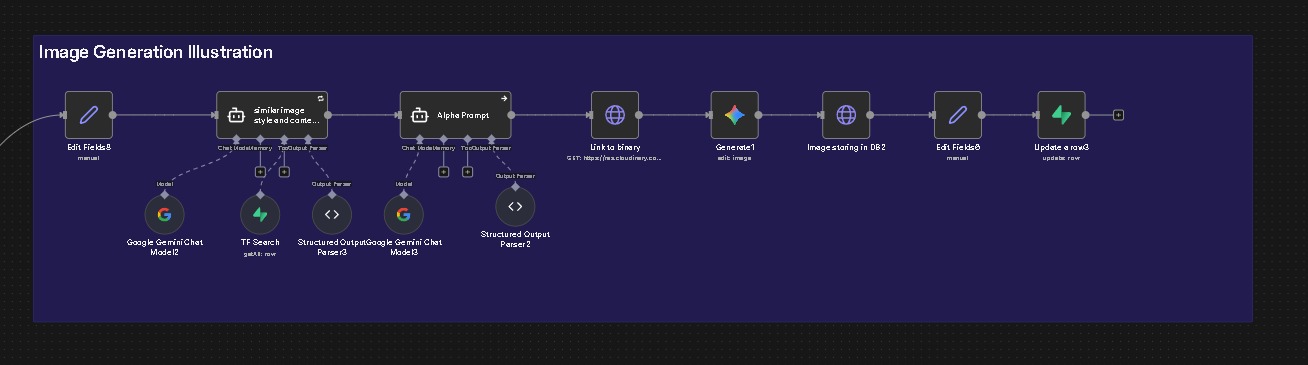Click the 'Update a row3' label
1308x365 pixels.
point(1061,147)
